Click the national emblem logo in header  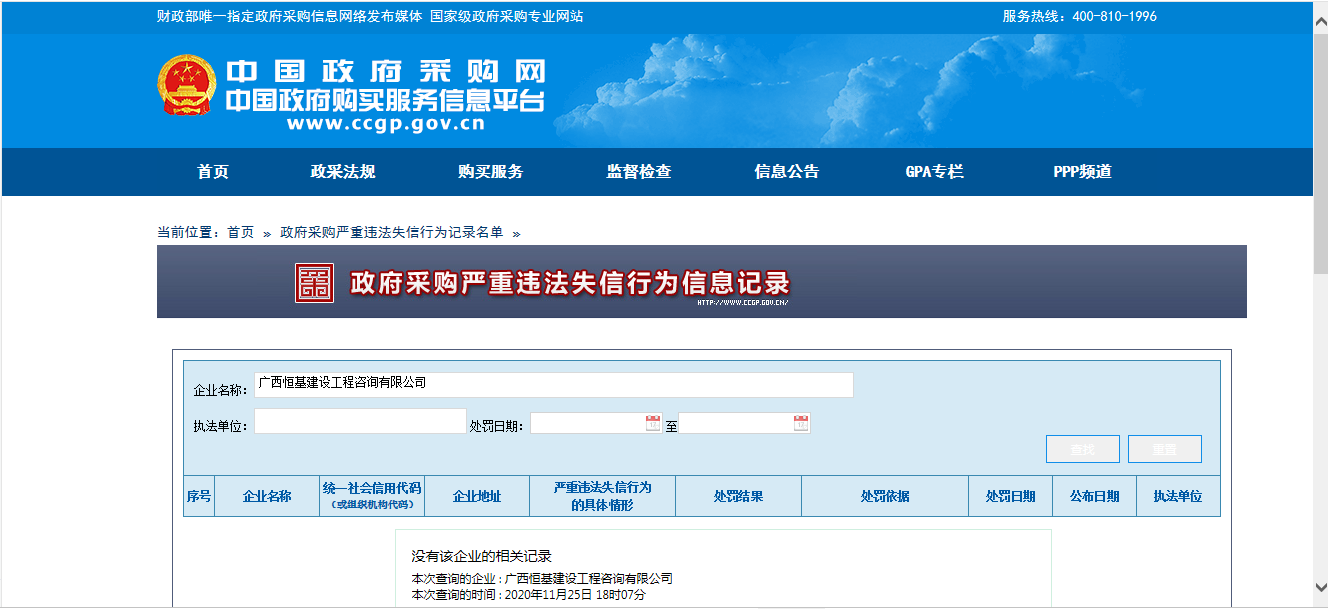[186, 85]
